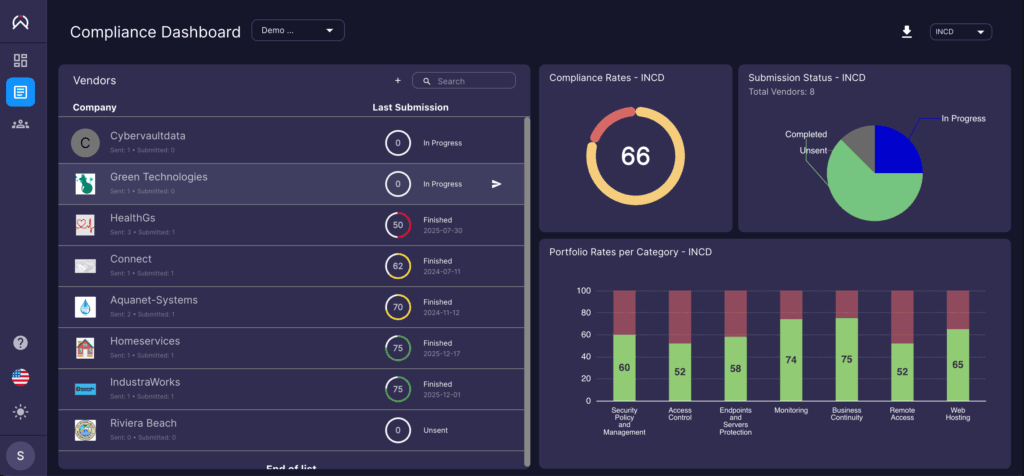Sort by Last Submission column header
Image resolution: width=1024 pixels, height=476 pixels.
pyautogui.click(x=410, y=107)
